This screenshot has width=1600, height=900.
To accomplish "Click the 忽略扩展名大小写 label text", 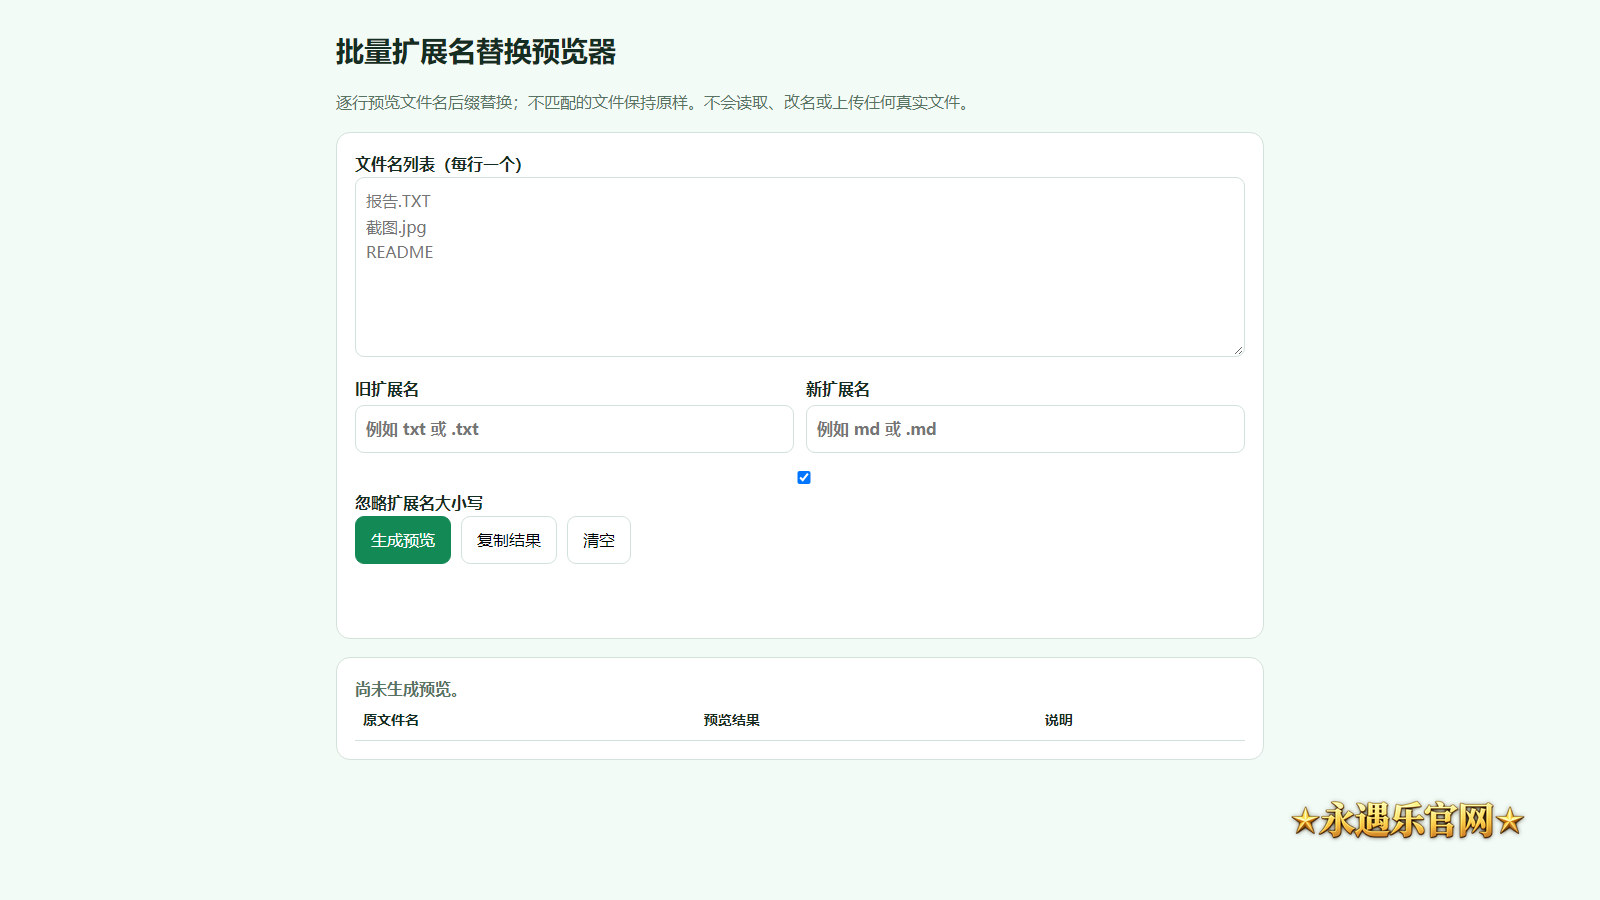I will click(419, 503).
